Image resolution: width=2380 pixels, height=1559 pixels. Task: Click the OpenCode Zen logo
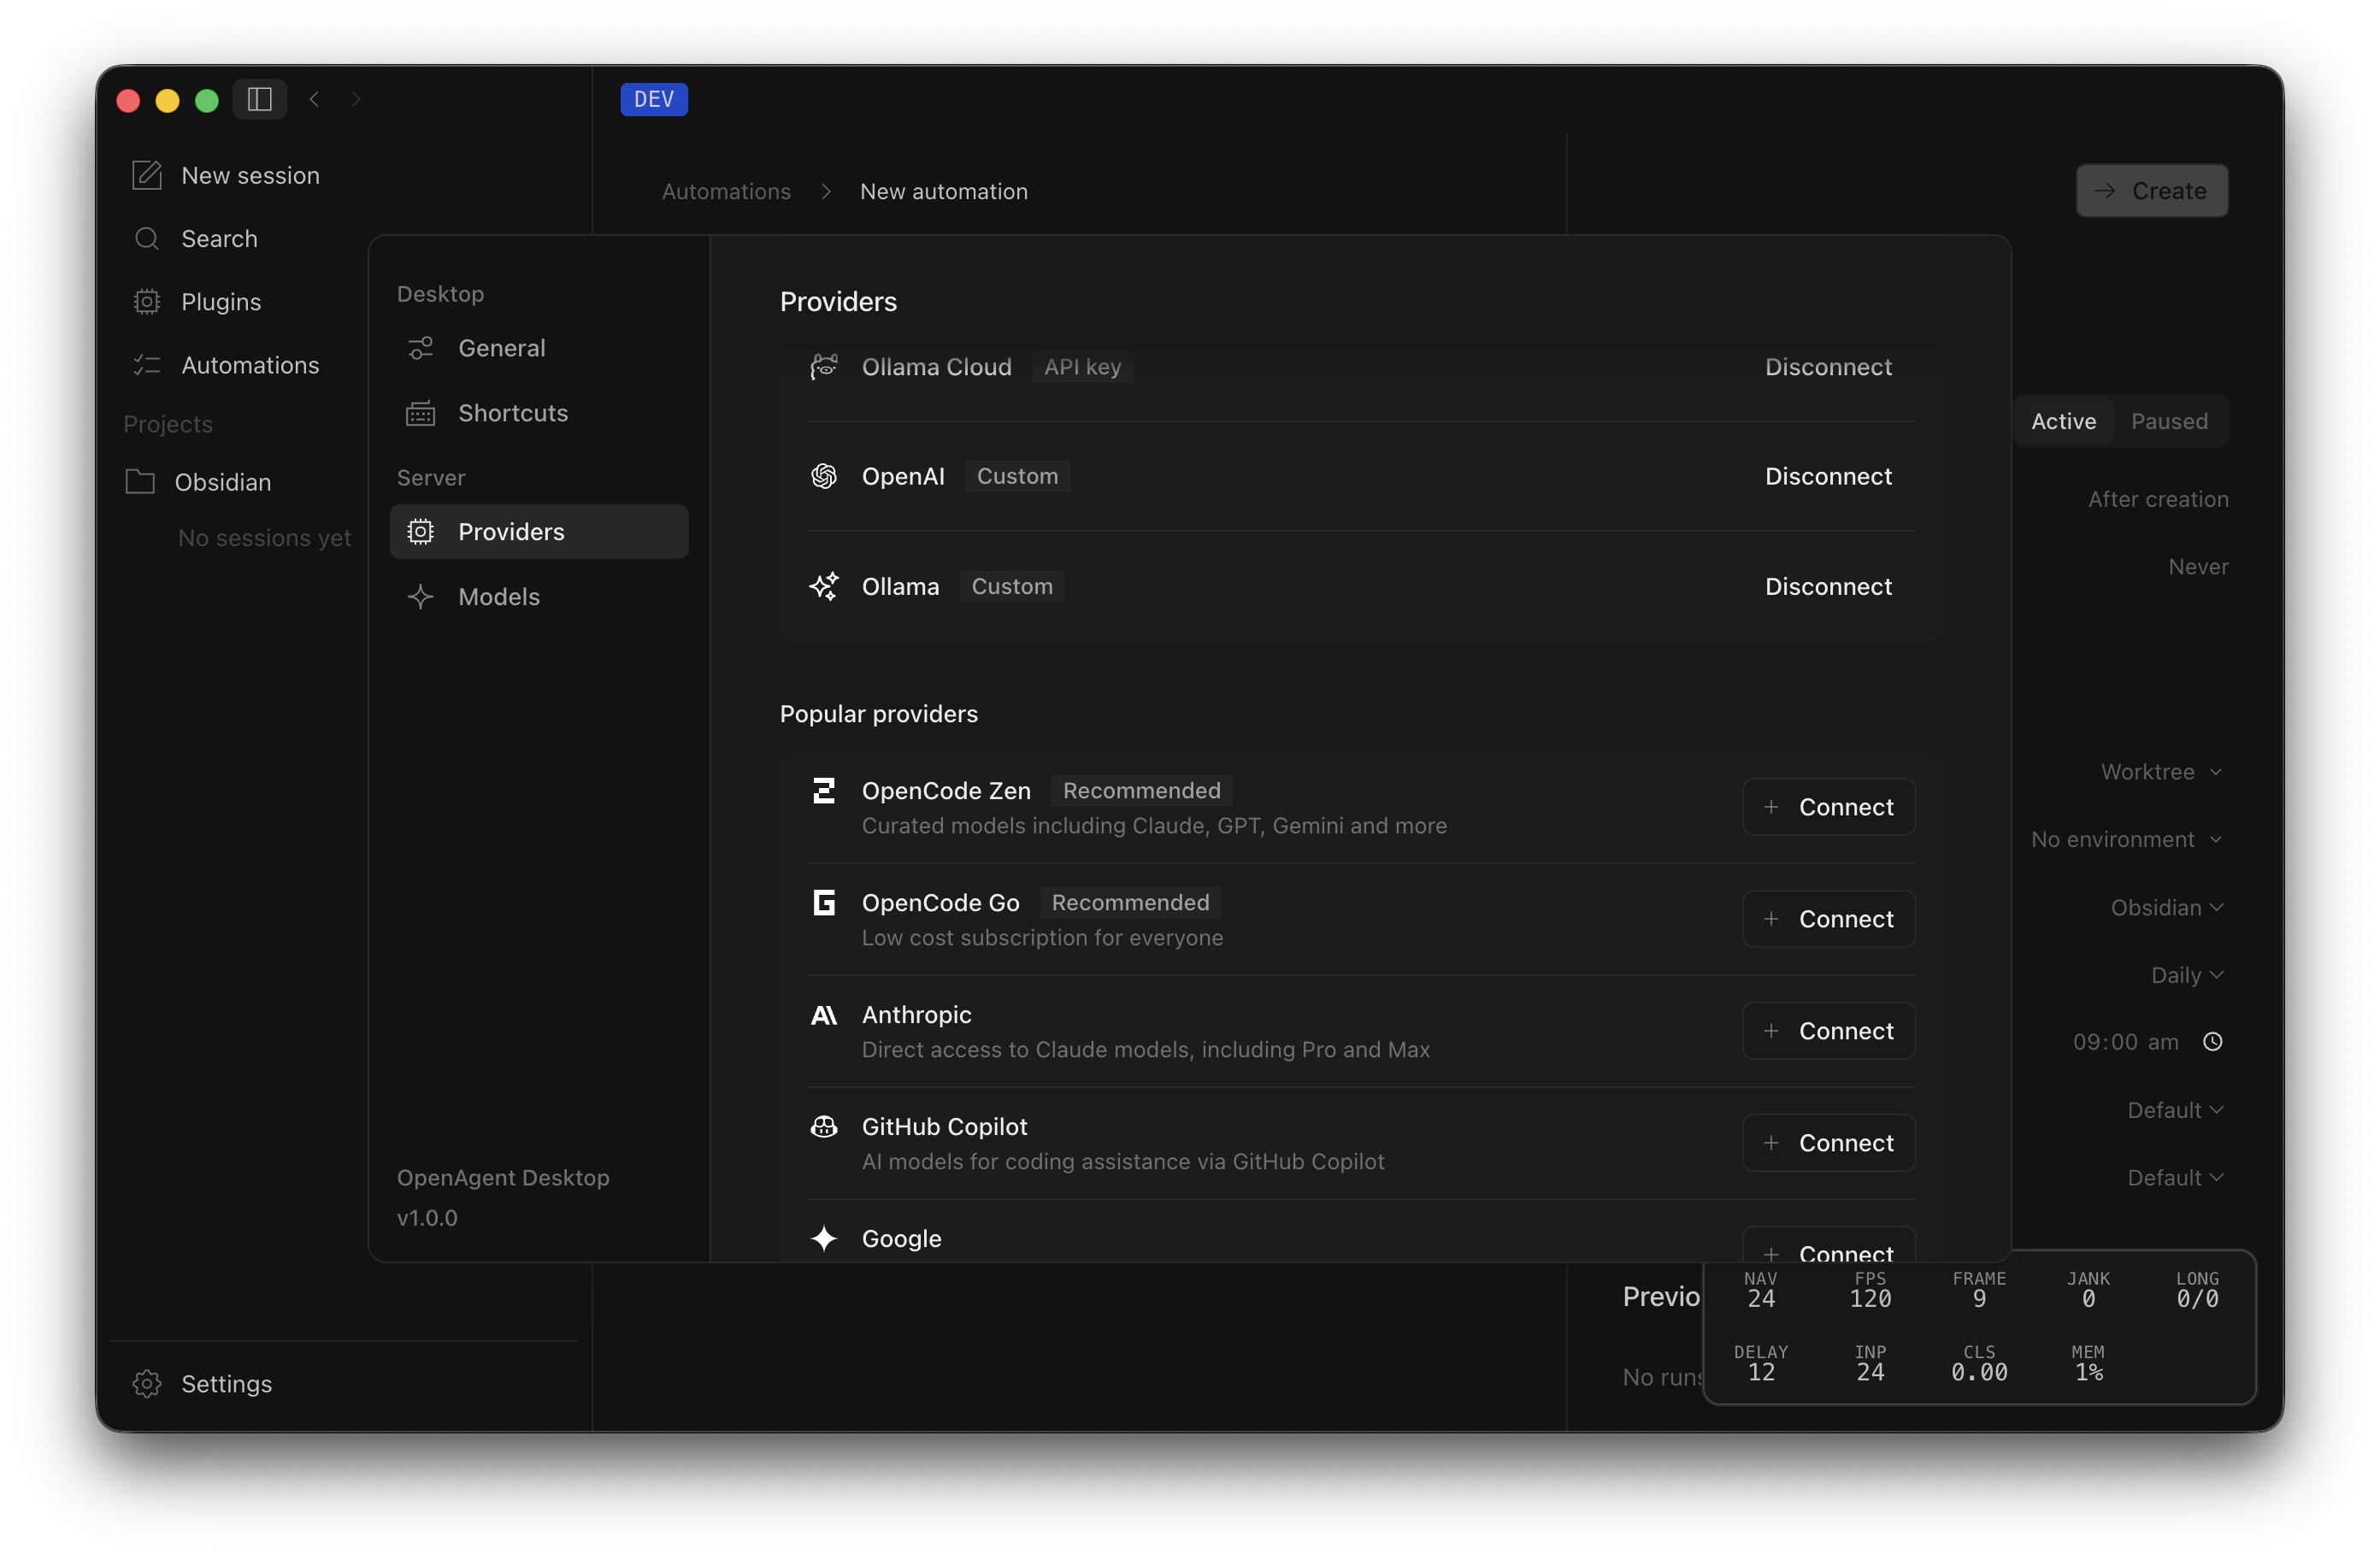824,791
